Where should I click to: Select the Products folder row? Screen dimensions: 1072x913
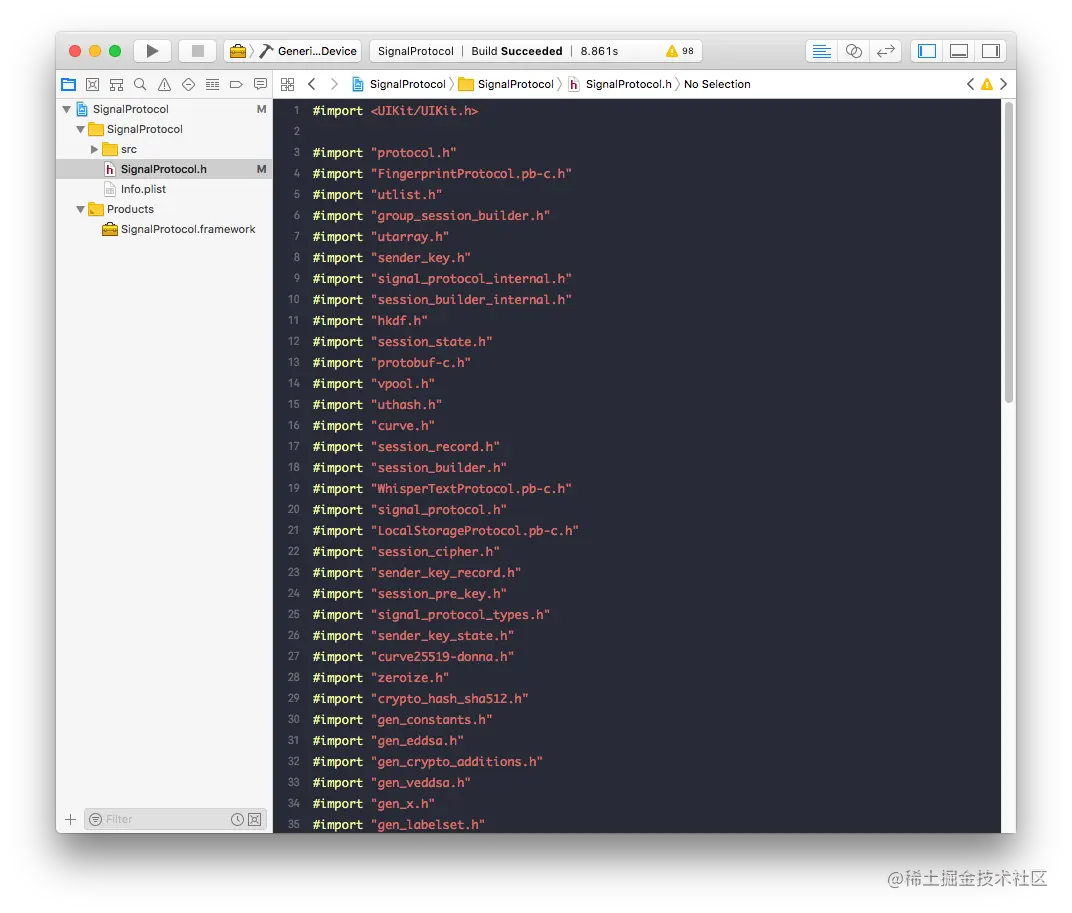click(x=164, y=209)
